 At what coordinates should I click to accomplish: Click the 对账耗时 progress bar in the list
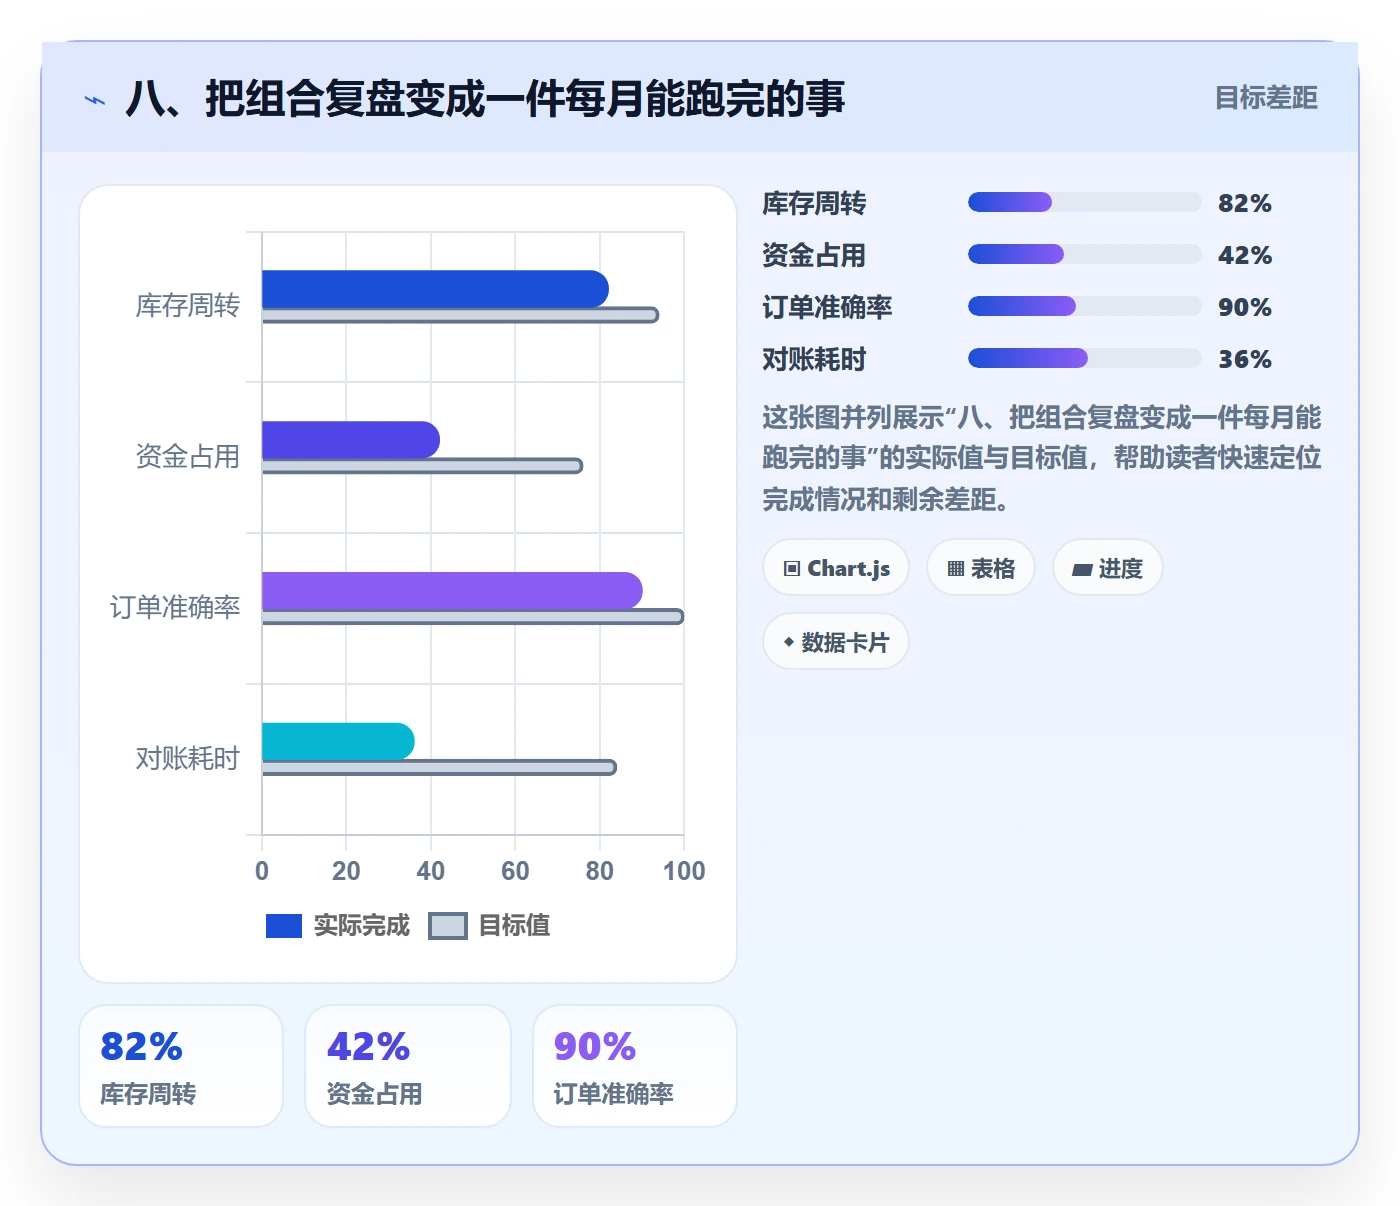[1084, 358]
